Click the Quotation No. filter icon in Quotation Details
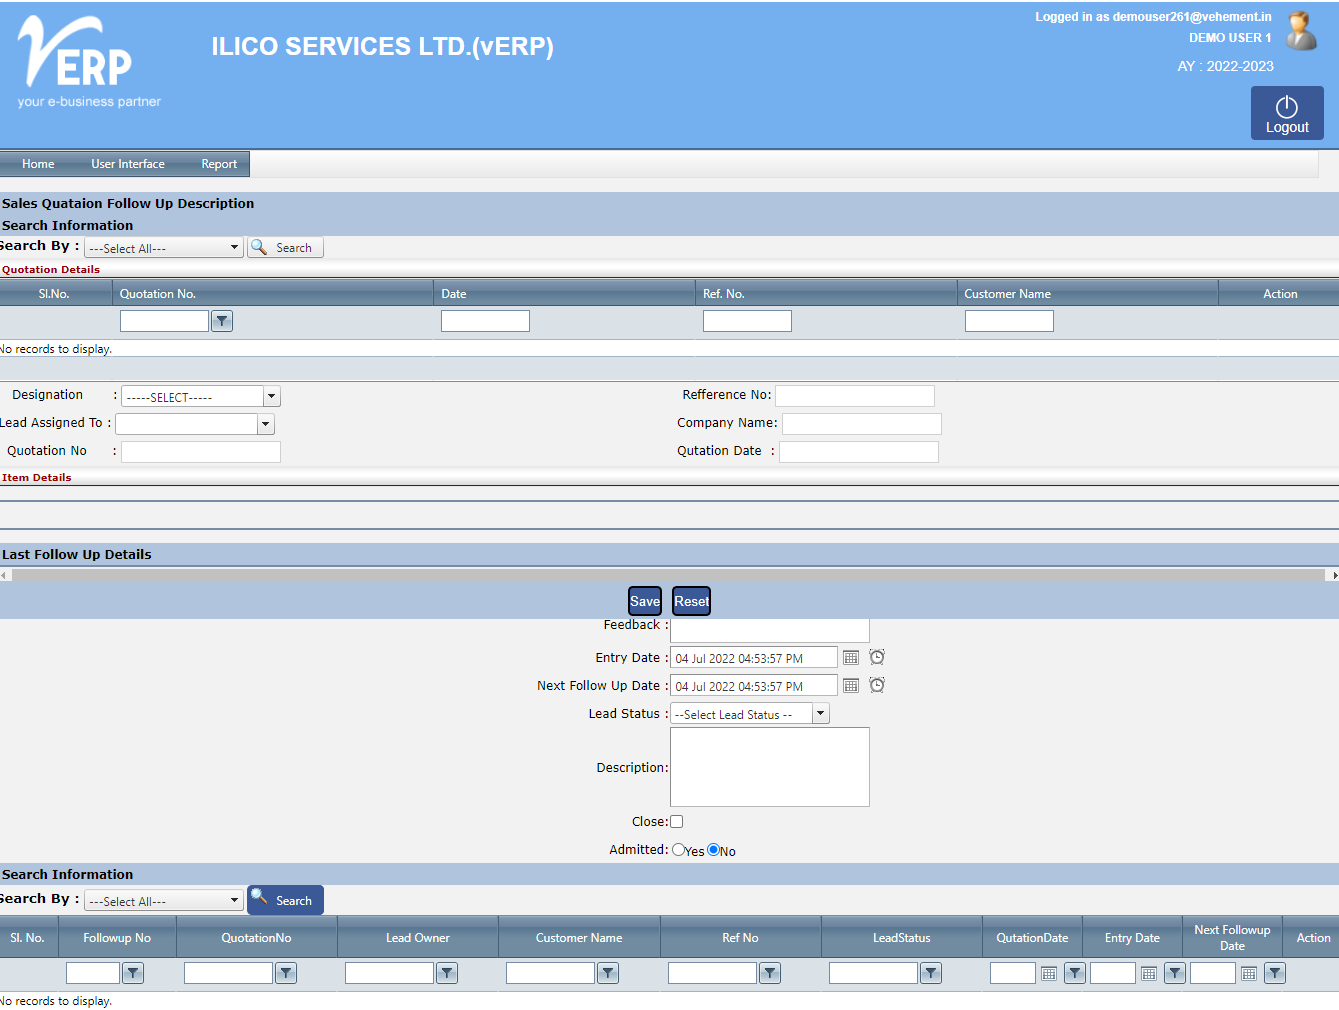 [222, 321]
